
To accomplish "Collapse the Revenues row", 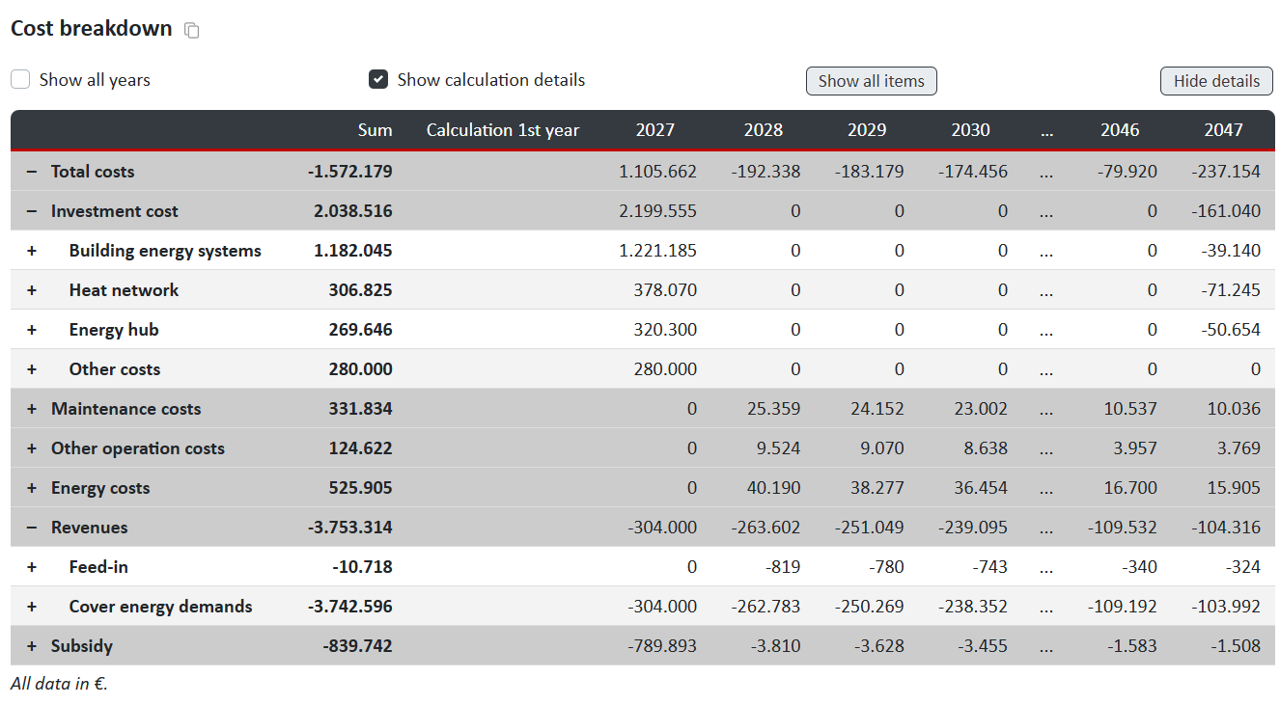I will click(31, 527).
